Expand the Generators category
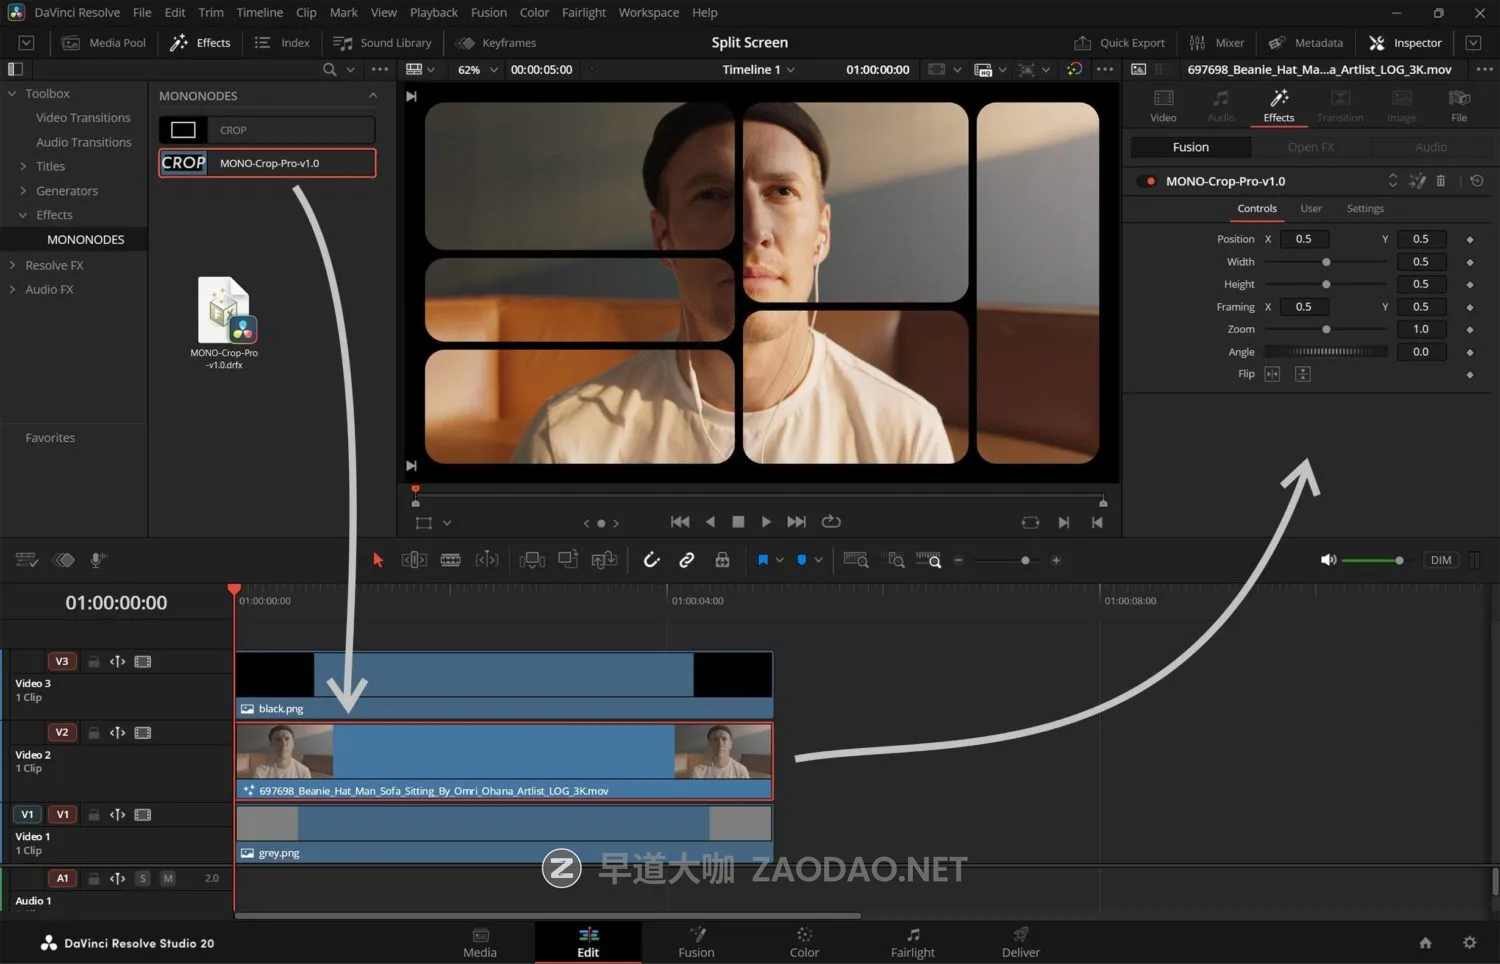The height and width of the screenshot is (964, 1500). point(23,191)
